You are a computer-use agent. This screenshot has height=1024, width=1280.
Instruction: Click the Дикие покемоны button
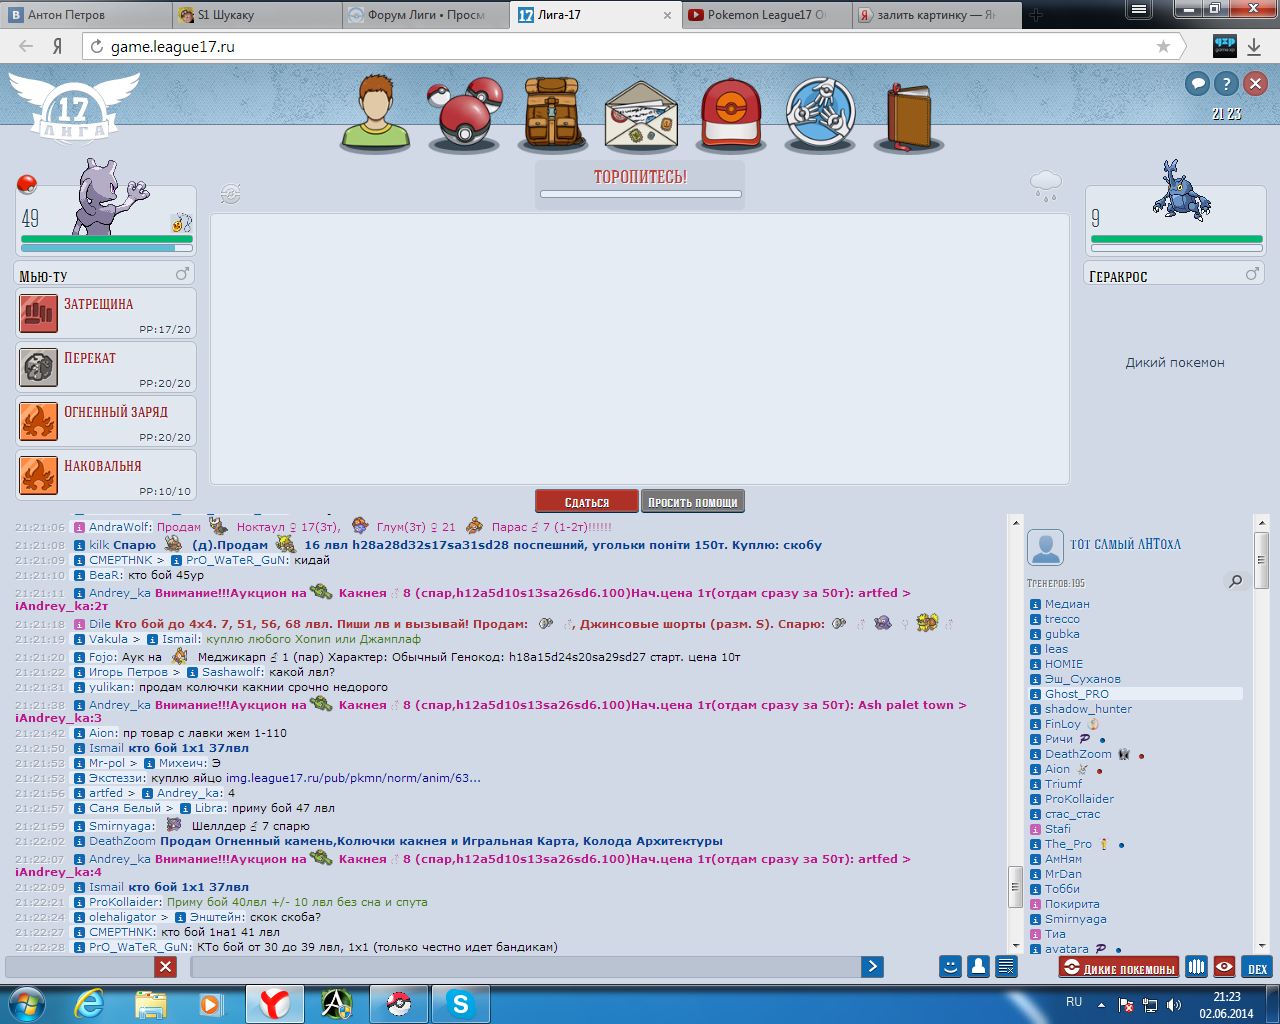pos(1120,968)
